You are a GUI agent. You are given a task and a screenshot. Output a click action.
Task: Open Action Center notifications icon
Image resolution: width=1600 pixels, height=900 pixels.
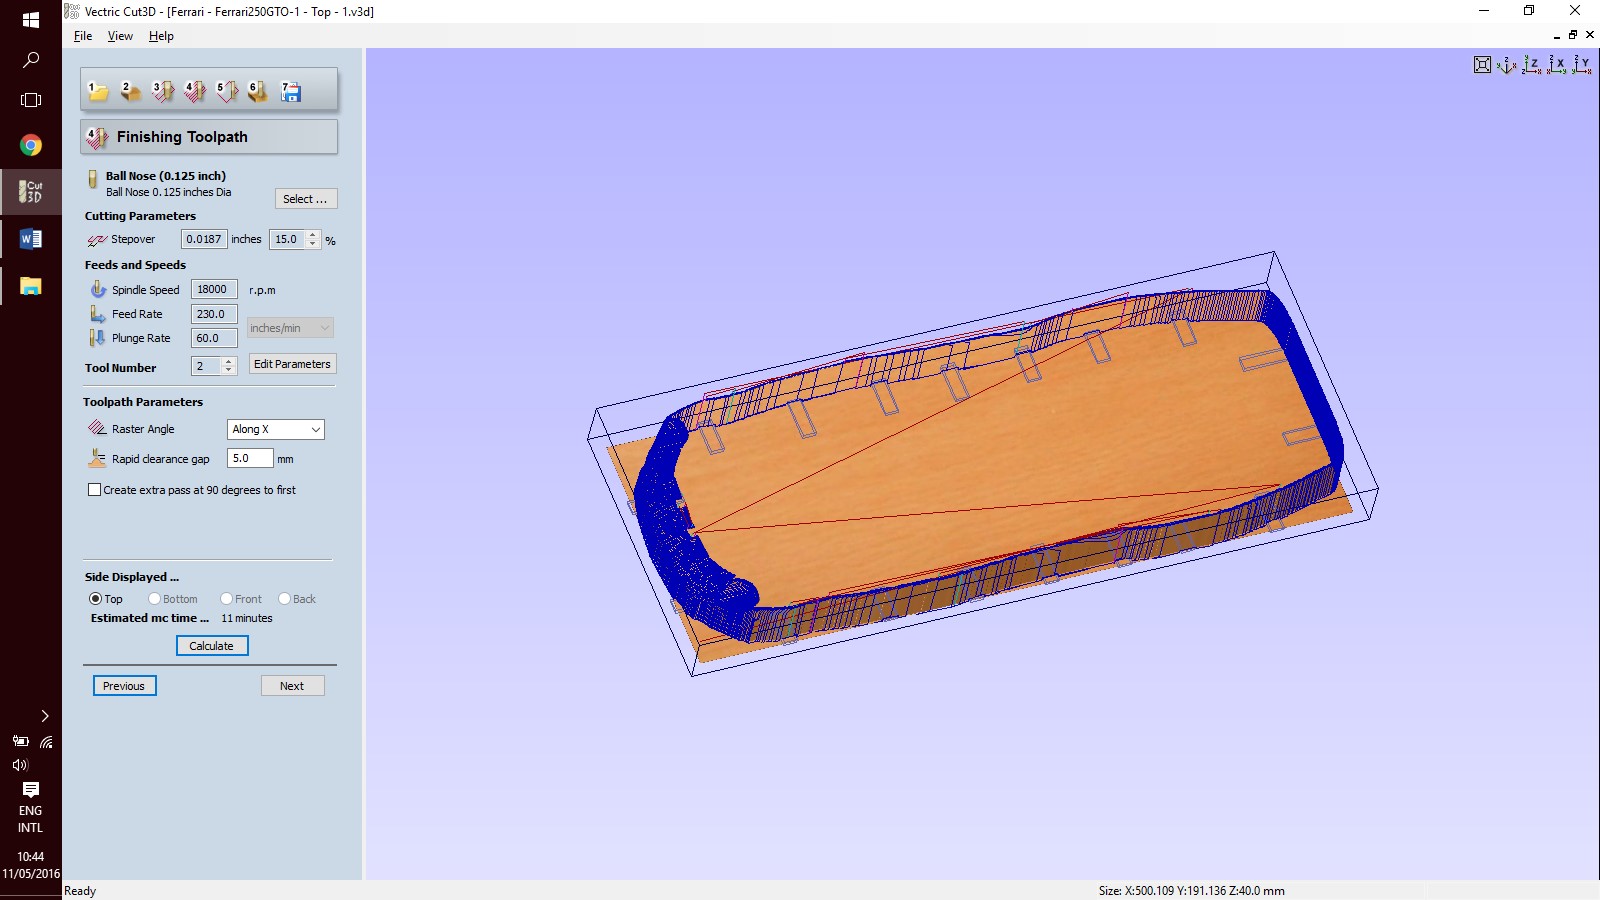tap(31, 790)
